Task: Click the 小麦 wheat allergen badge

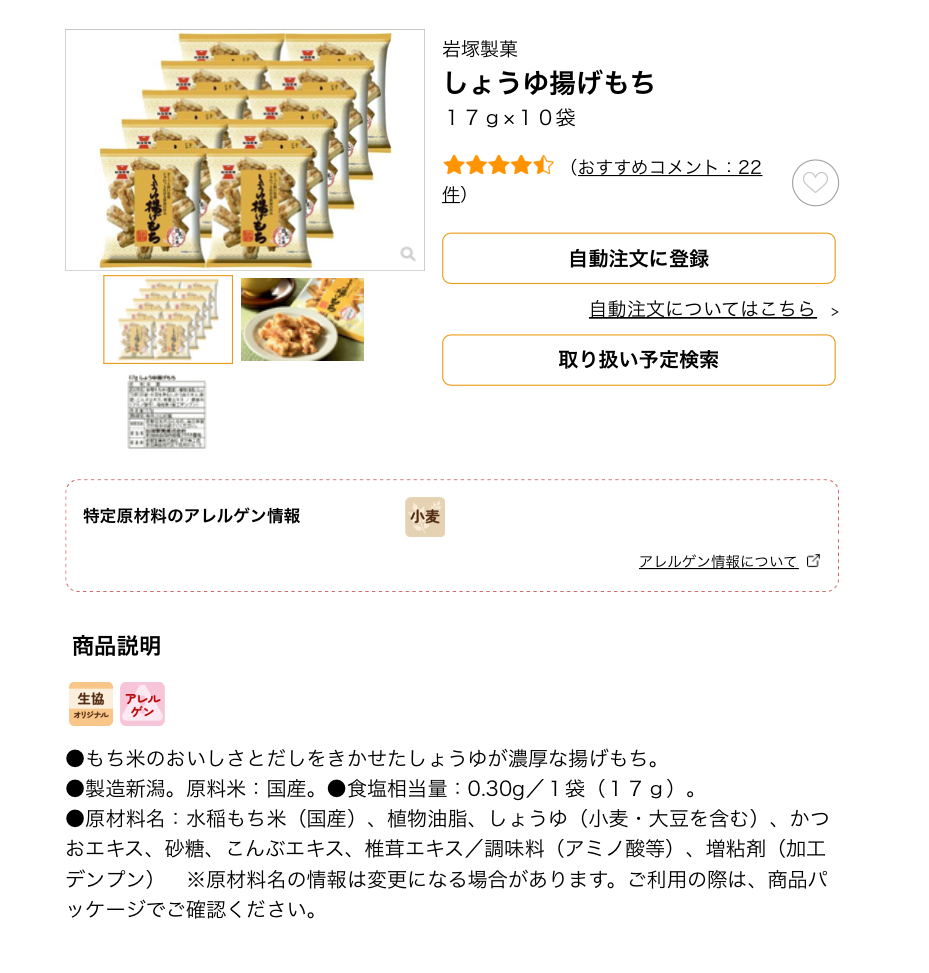Action: [425, 517]
